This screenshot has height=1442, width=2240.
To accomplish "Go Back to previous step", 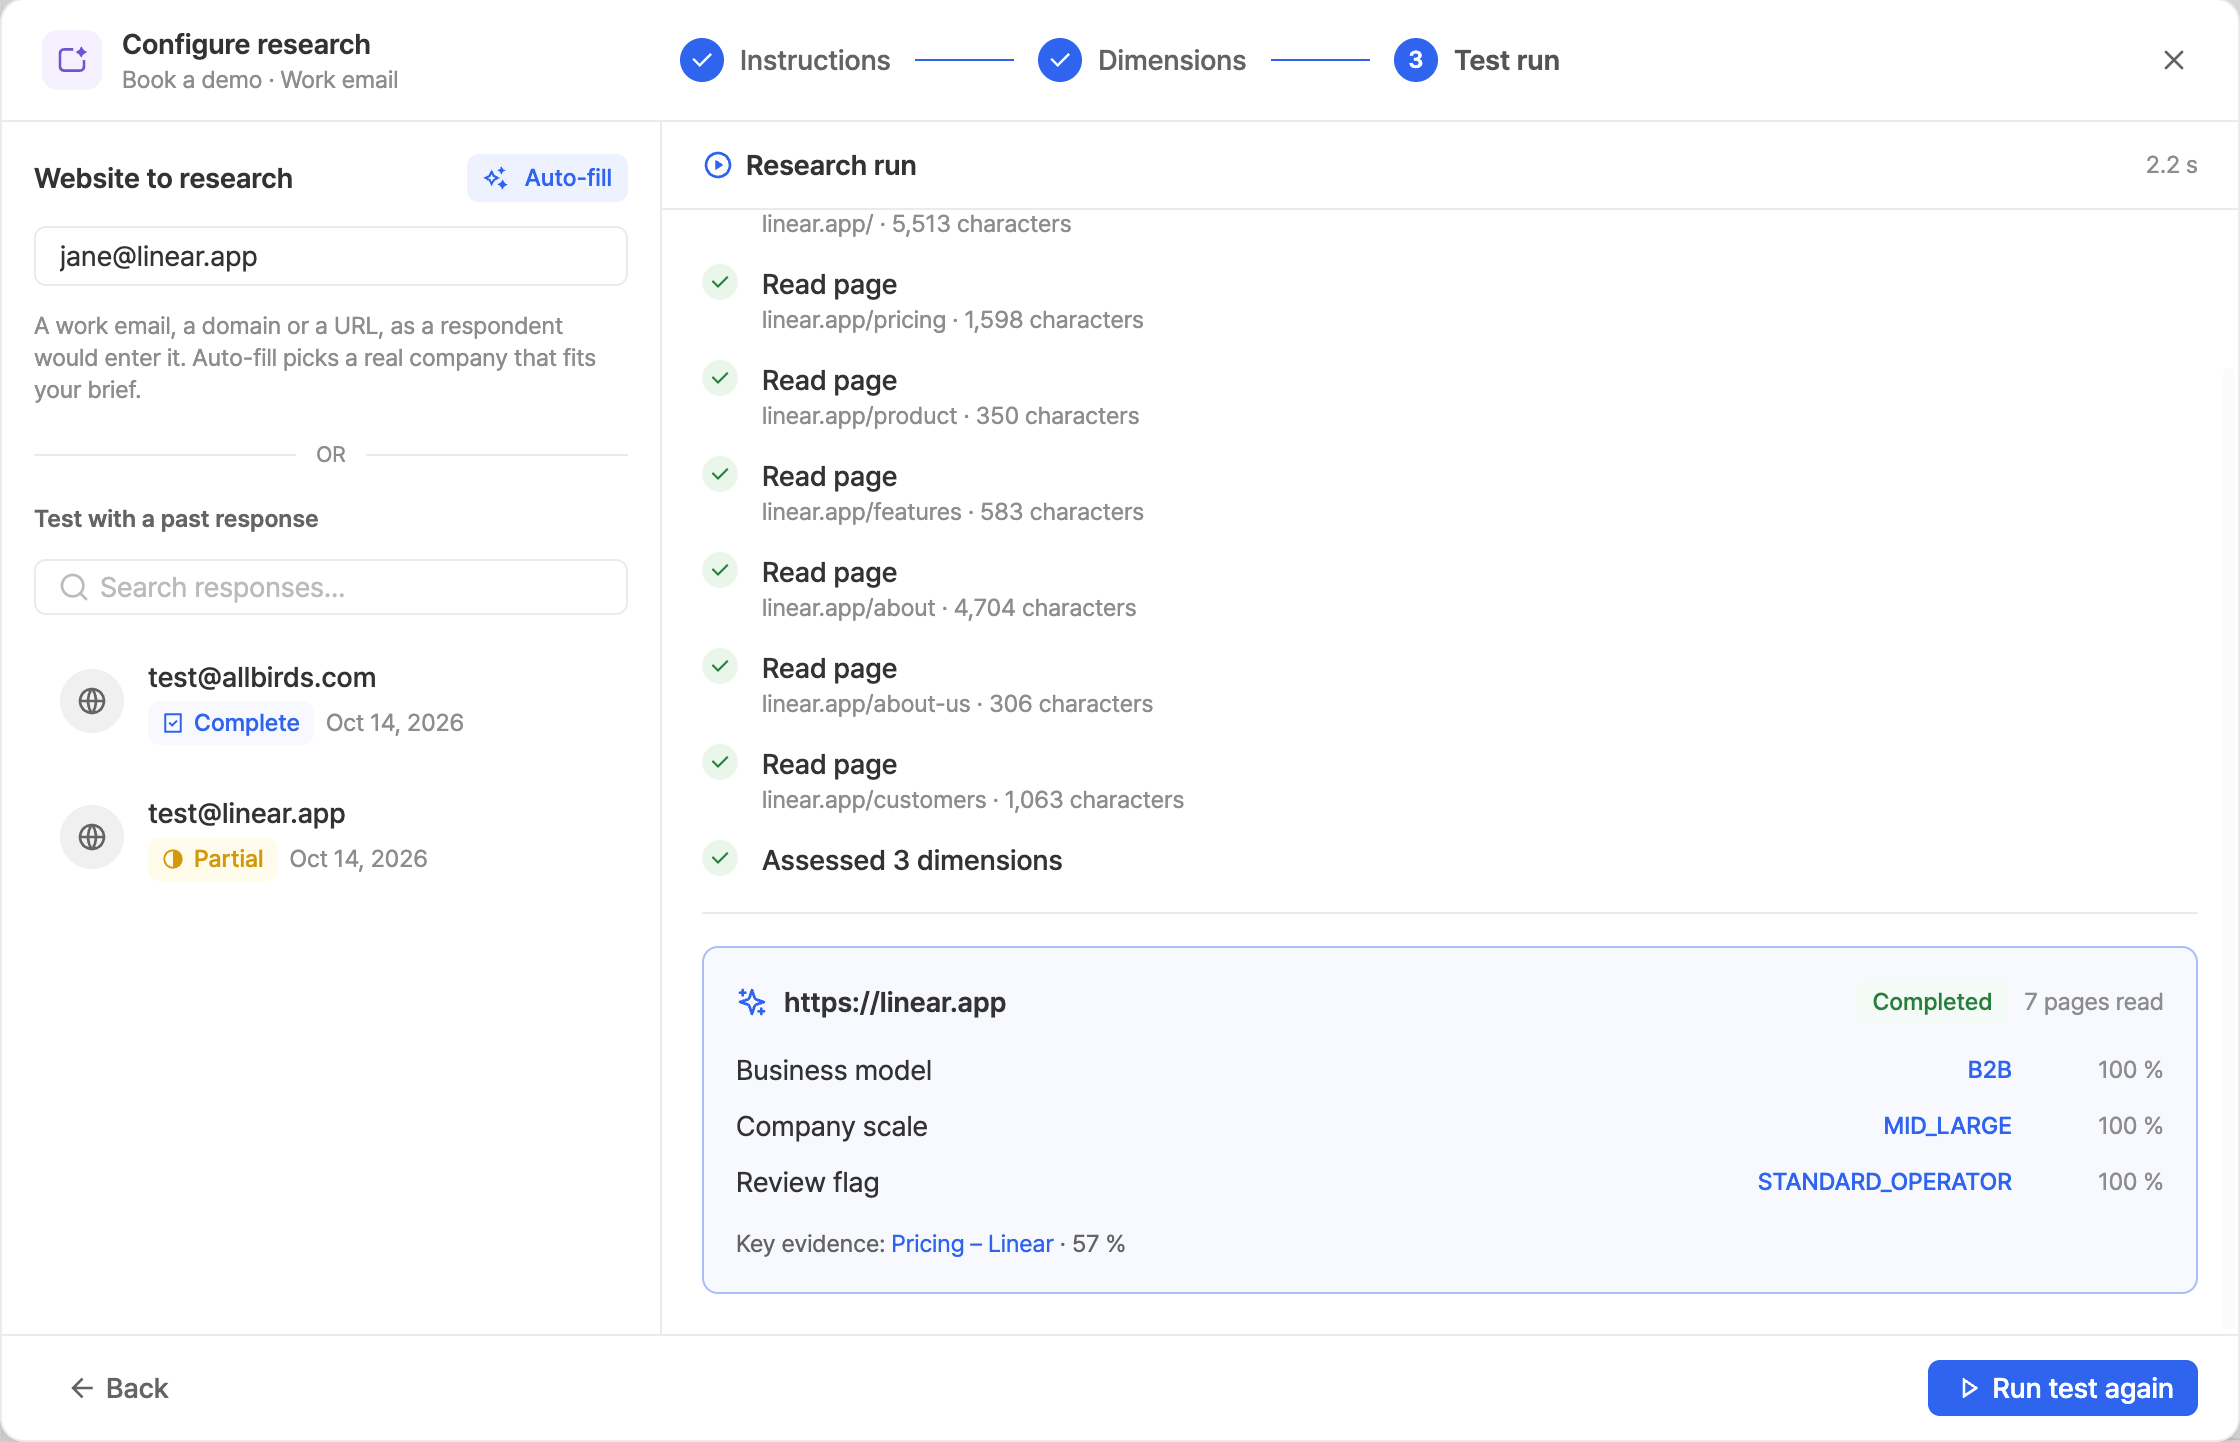I will 119,1388.
